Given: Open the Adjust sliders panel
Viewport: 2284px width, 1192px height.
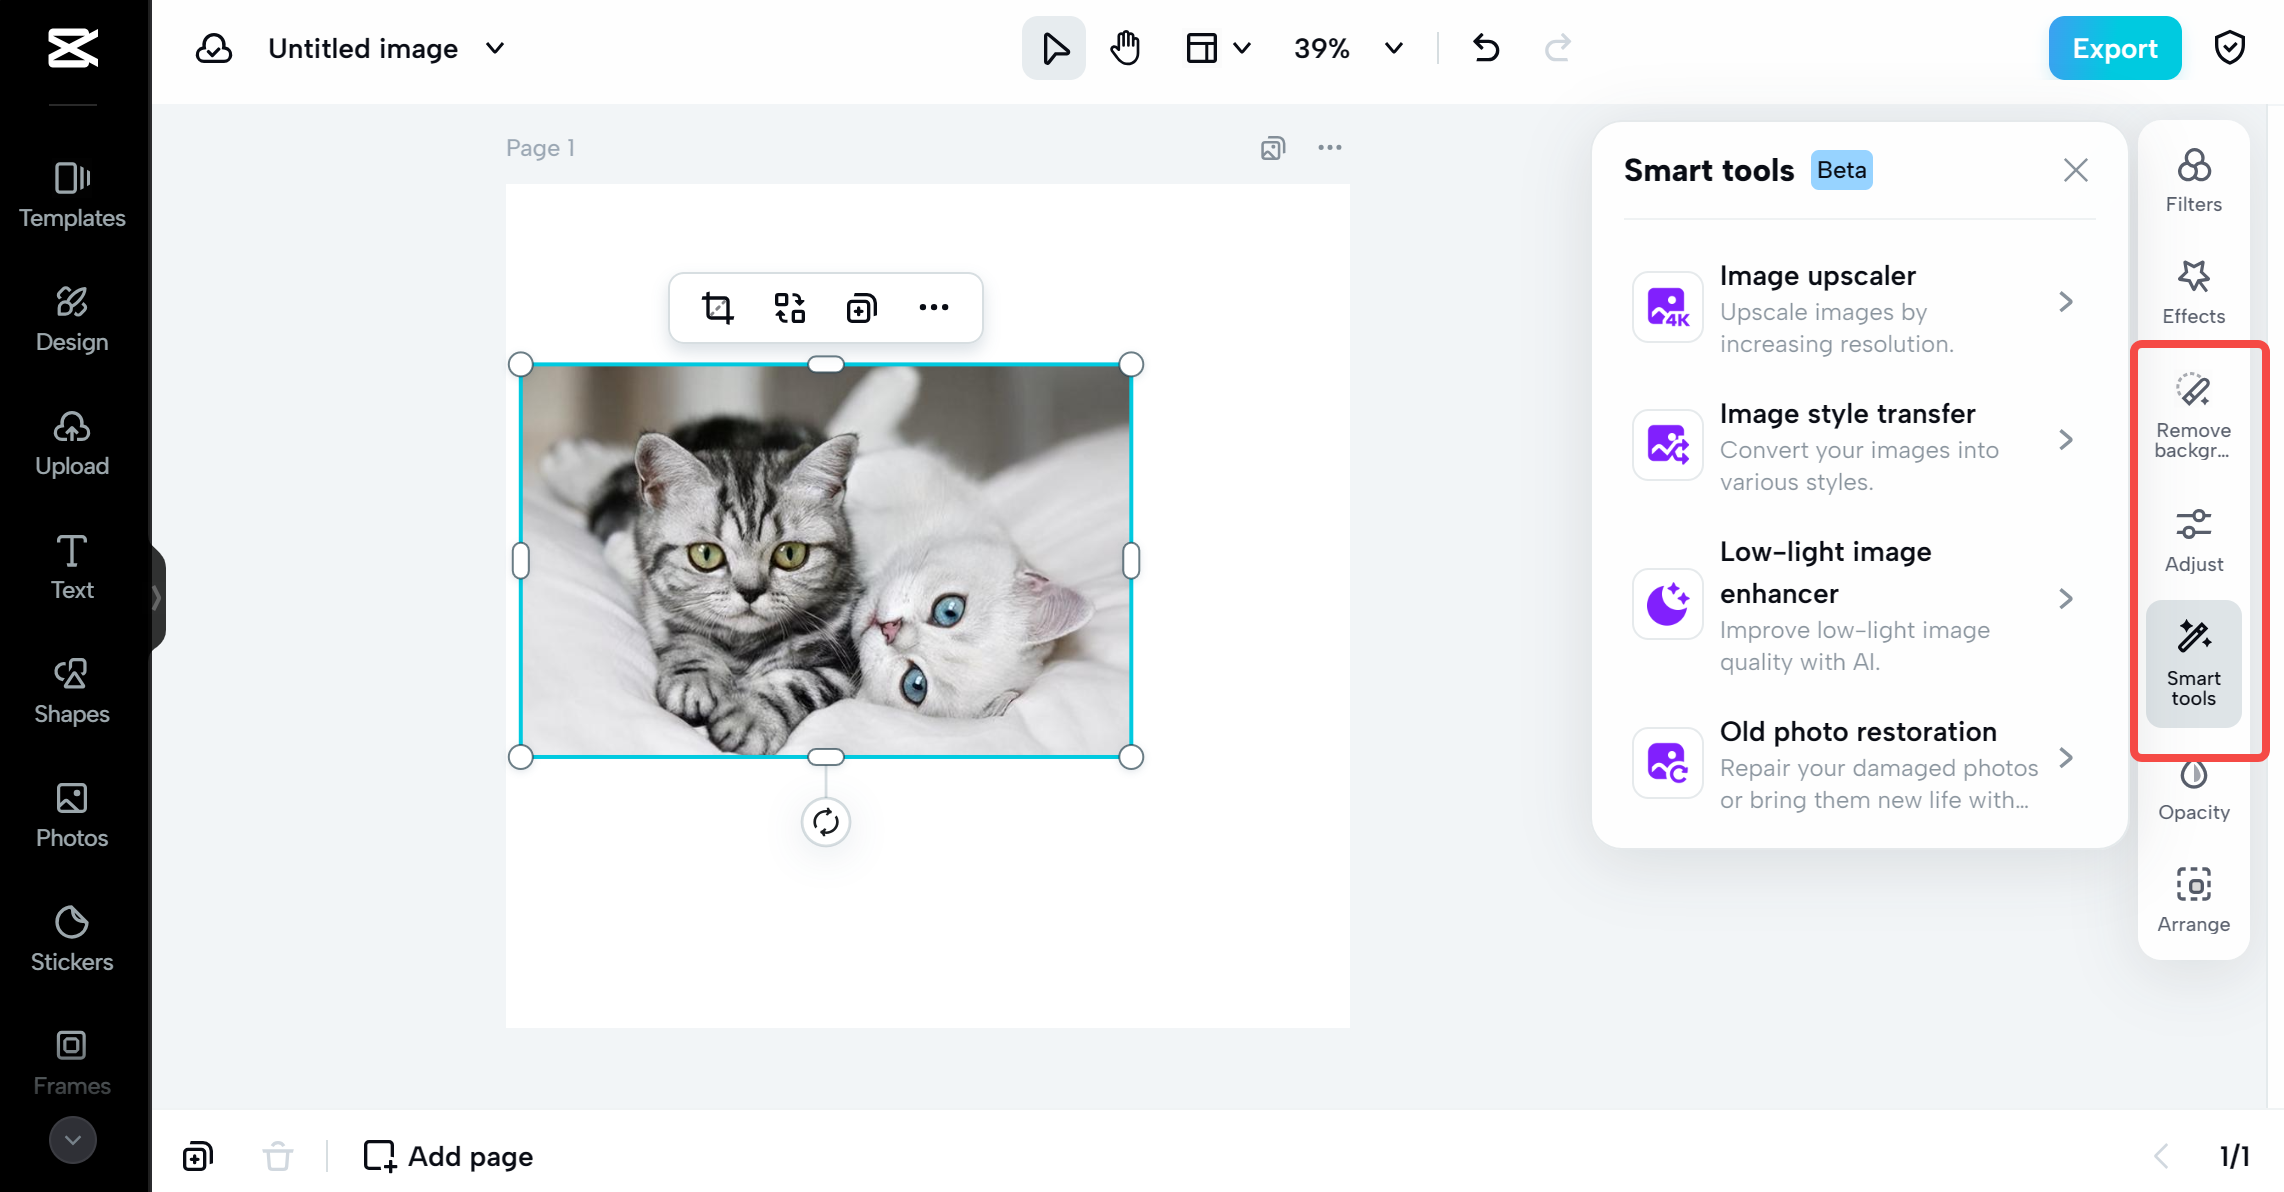Looking at the screenshot, I should tap(2193, 540).
